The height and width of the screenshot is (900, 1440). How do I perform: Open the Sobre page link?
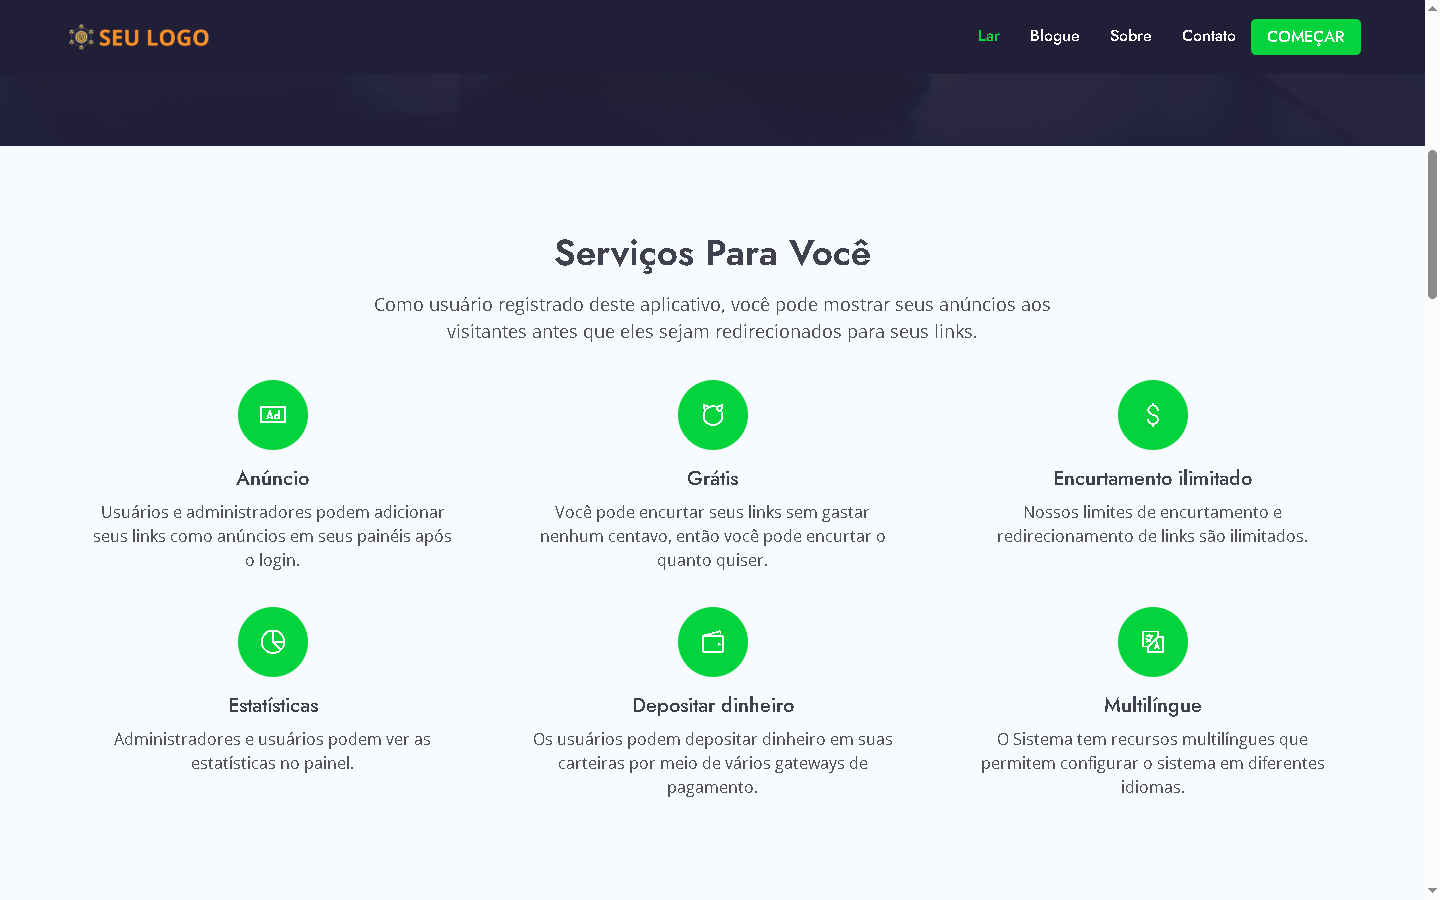coord(1130,36)
